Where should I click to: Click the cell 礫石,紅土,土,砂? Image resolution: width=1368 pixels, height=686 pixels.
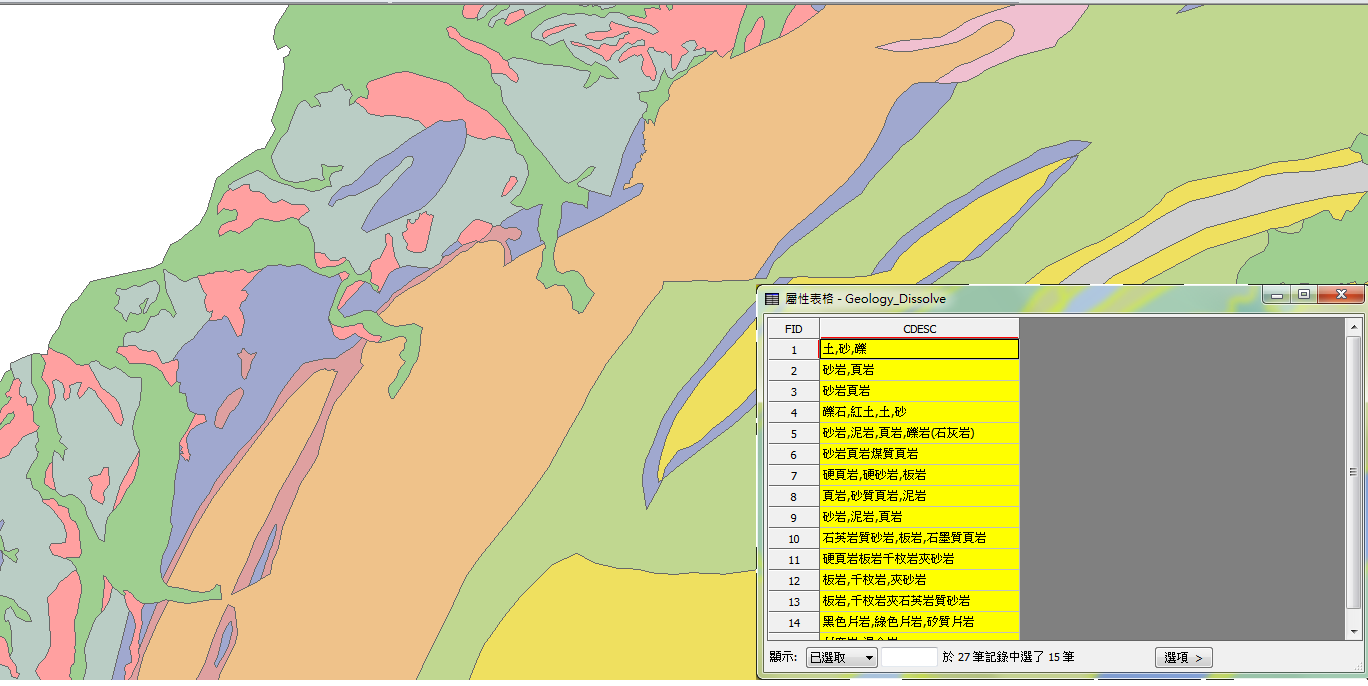pyautogui.click(x=919, y=412)
